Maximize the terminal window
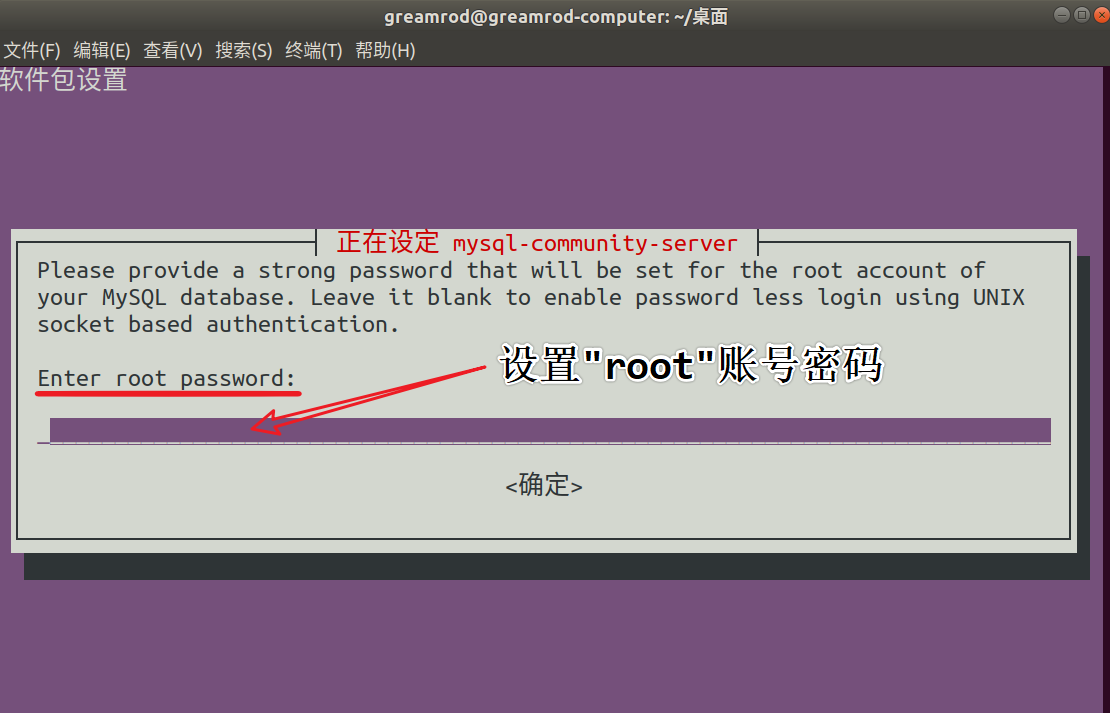The height and width of the screenshot is (713, 1110). click(x=1081, y=14)
